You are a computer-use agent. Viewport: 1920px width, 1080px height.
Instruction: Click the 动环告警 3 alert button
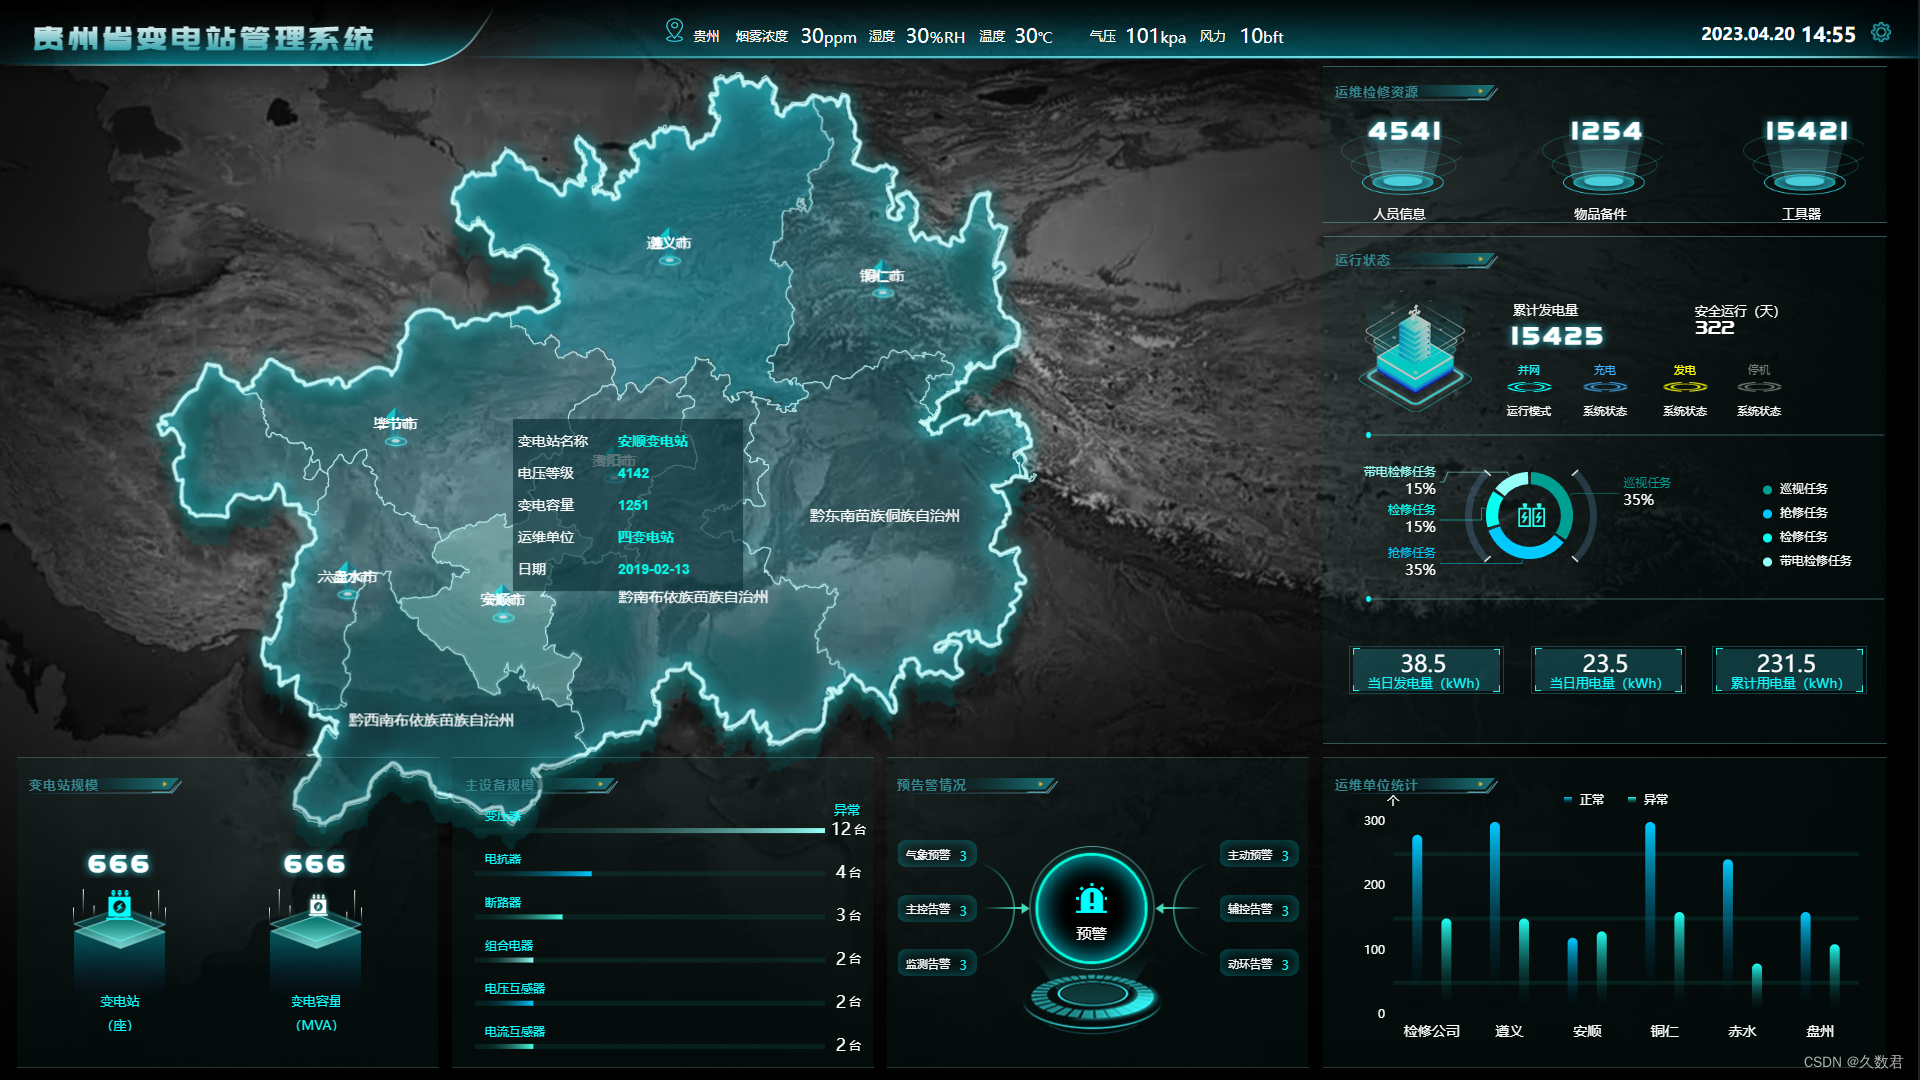[x=1258, y=964]
